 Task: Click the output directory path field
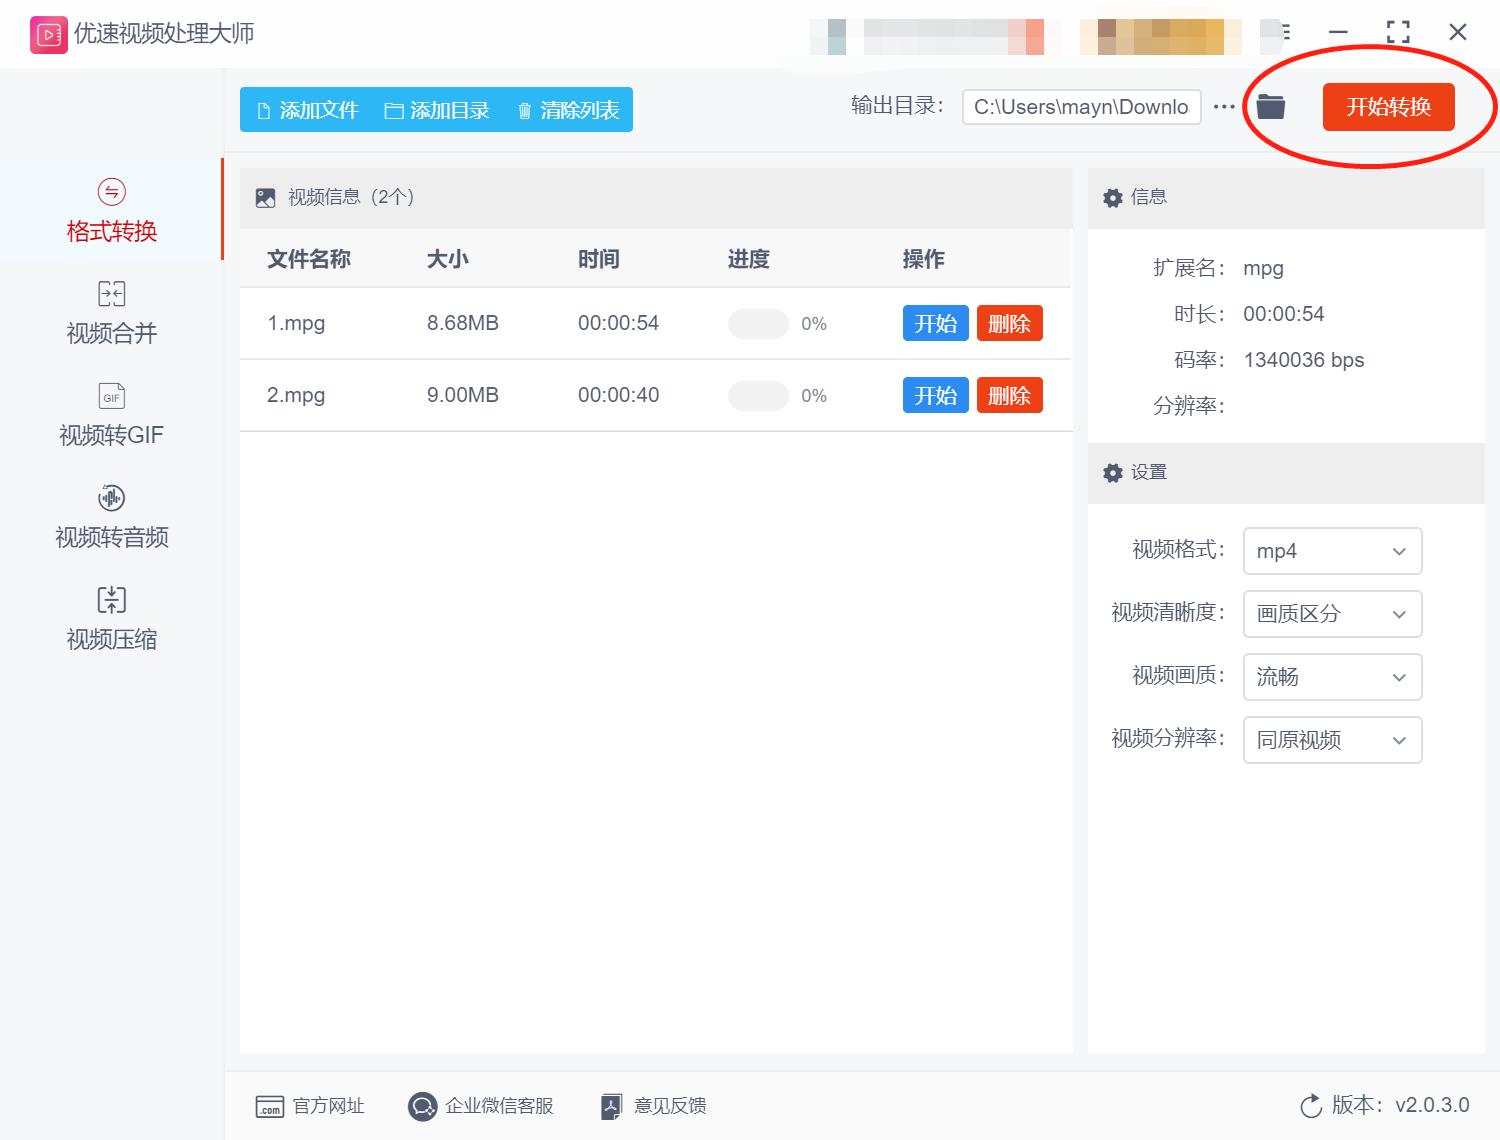click(x=1080, y=106)
